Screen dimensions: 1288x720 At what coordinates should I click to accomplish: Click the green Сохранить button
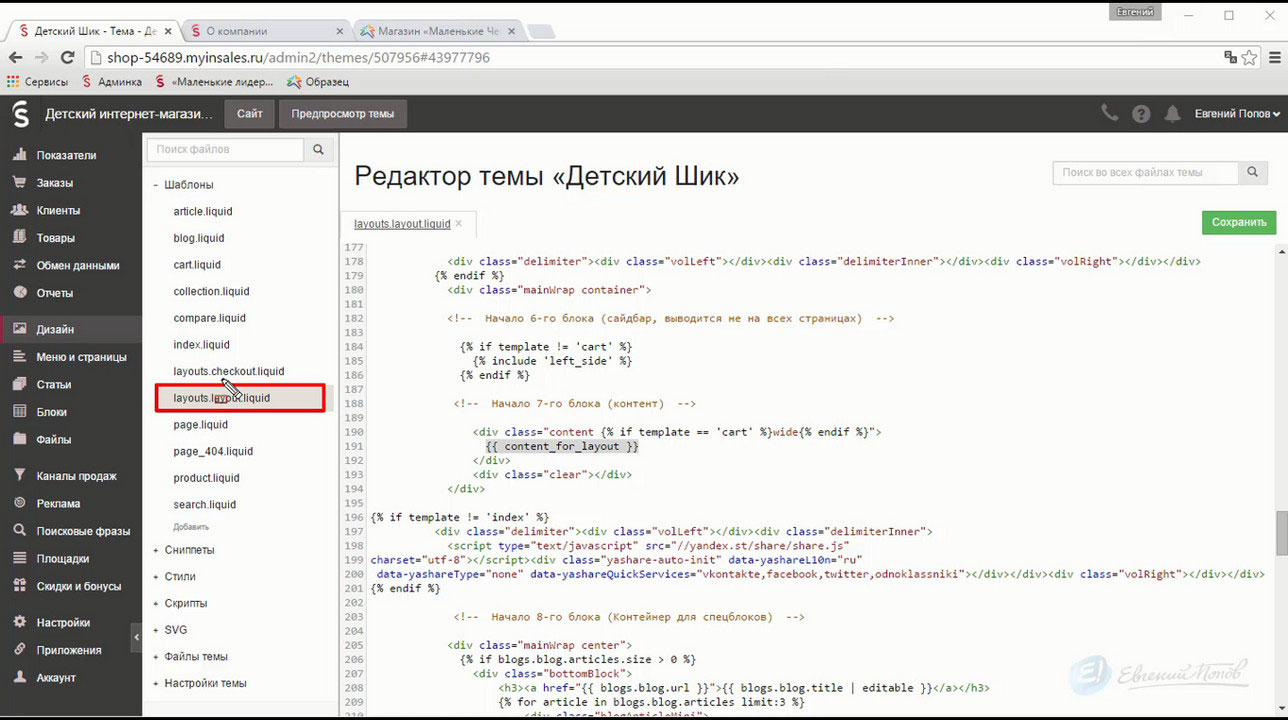click(x=1239, y=222)
